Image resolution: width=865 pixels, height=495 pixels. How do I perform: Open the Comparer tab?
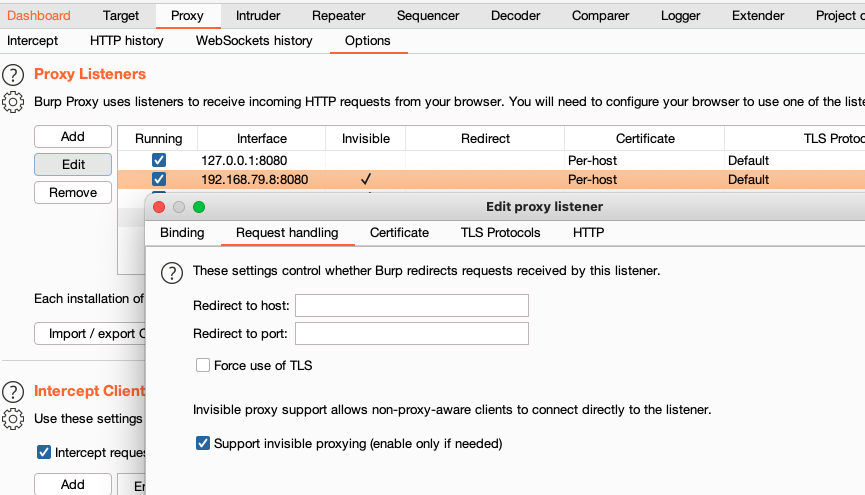[x=601, y=15]
